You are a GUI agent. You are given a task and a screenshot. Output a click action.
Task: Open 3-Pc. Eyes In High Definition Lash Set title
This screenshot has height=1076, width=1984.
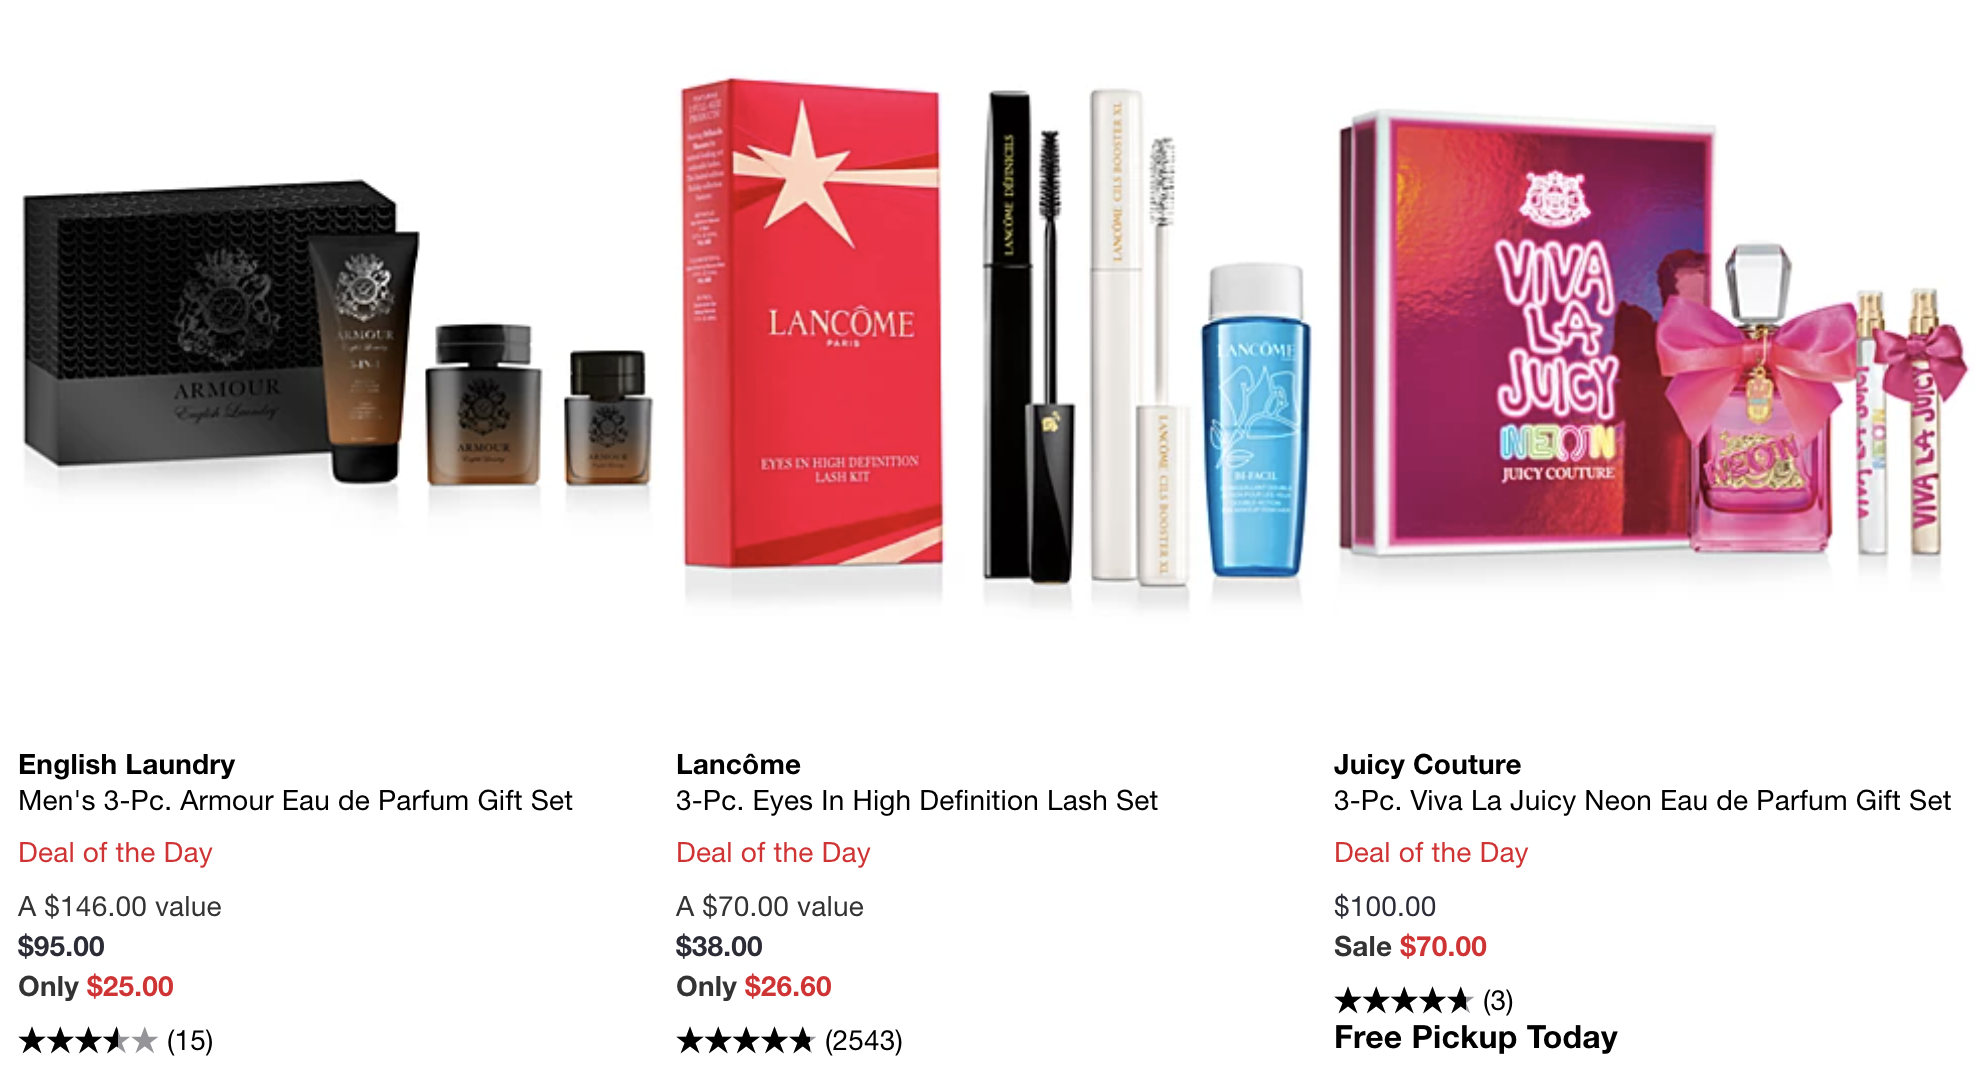(917, 801)
